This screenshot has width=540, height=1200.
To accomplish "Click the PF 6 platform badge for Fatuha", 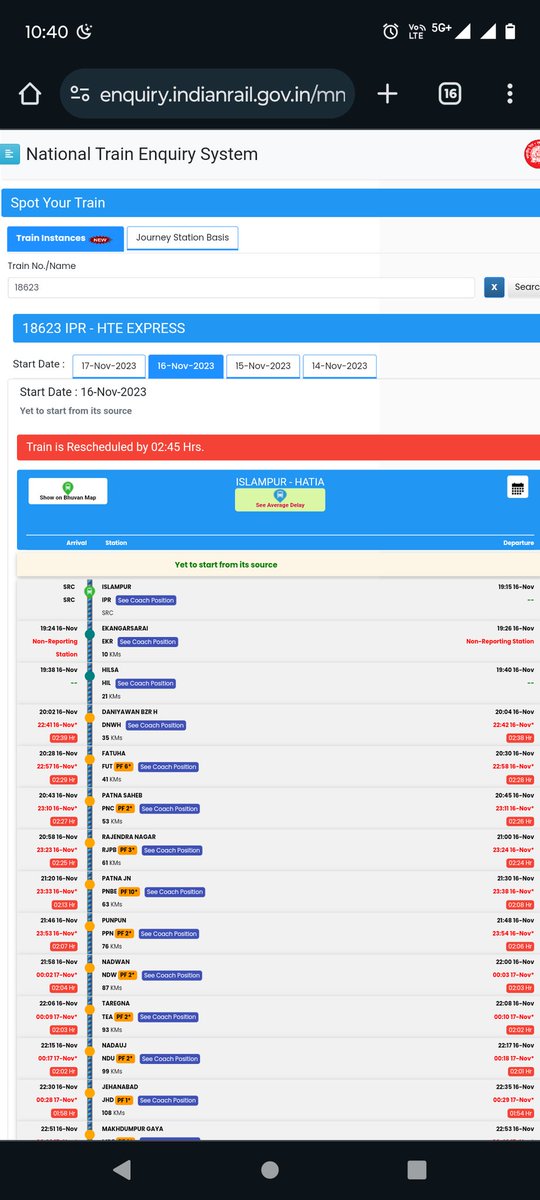I will coord(124,767).
